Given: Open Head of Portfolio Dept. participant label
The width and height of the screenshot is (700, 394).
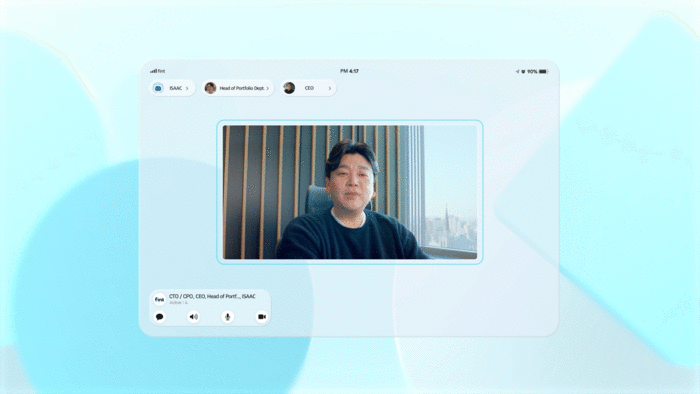Looking at the screenshot, I should click(x=242, y=88).
